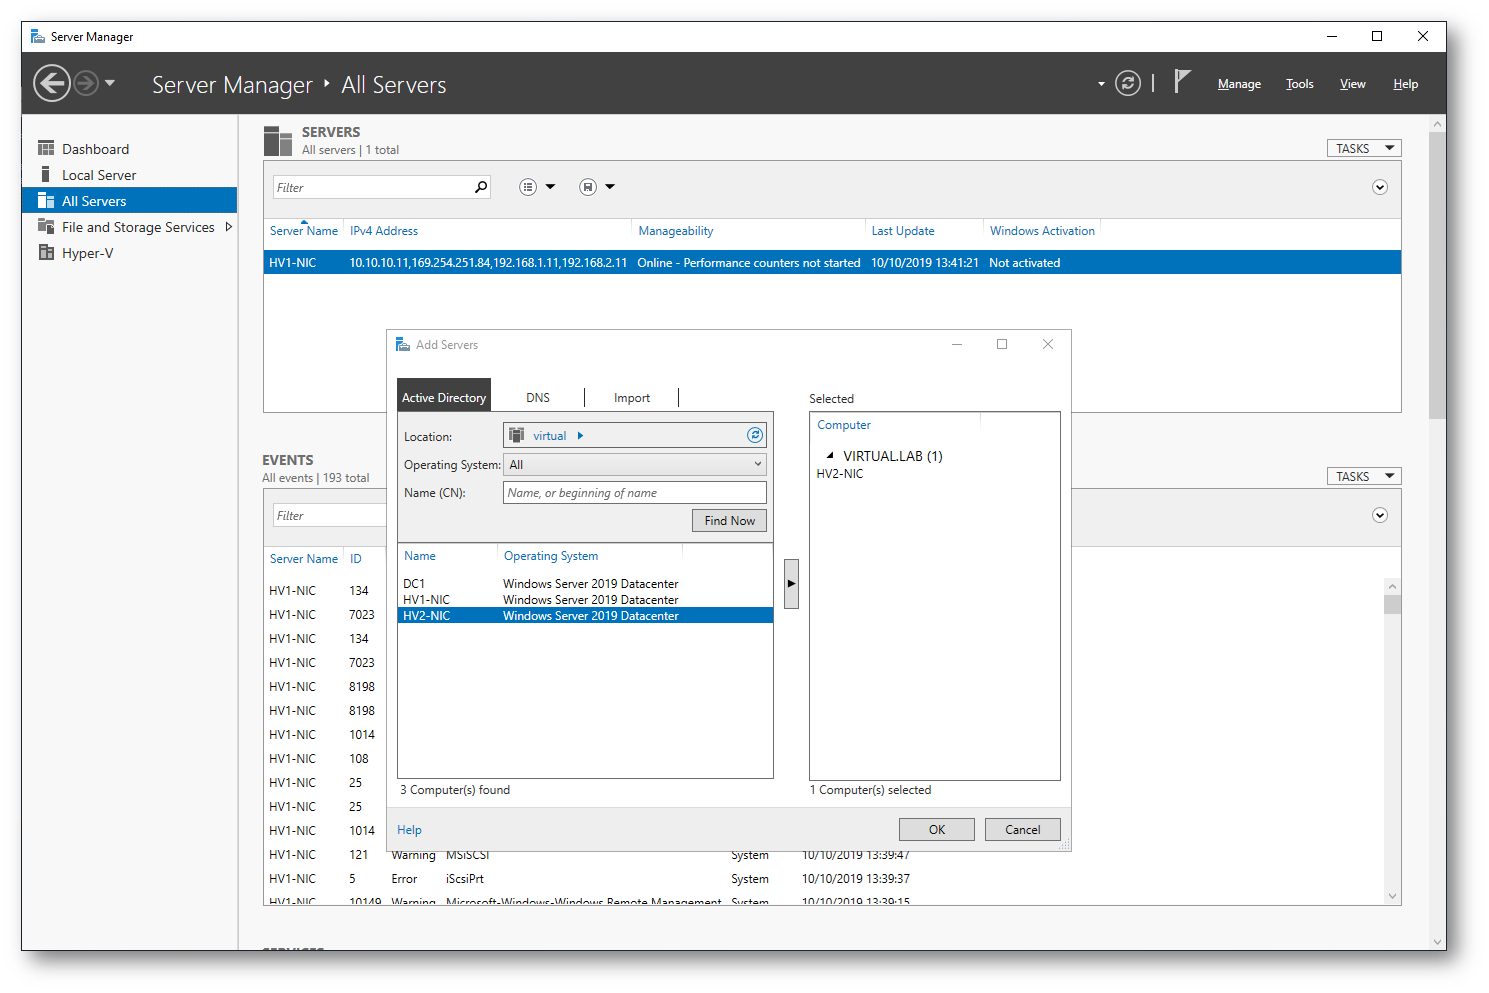
Task: Open the dropdown arrow beside save query icon
Action: (610, 187)
